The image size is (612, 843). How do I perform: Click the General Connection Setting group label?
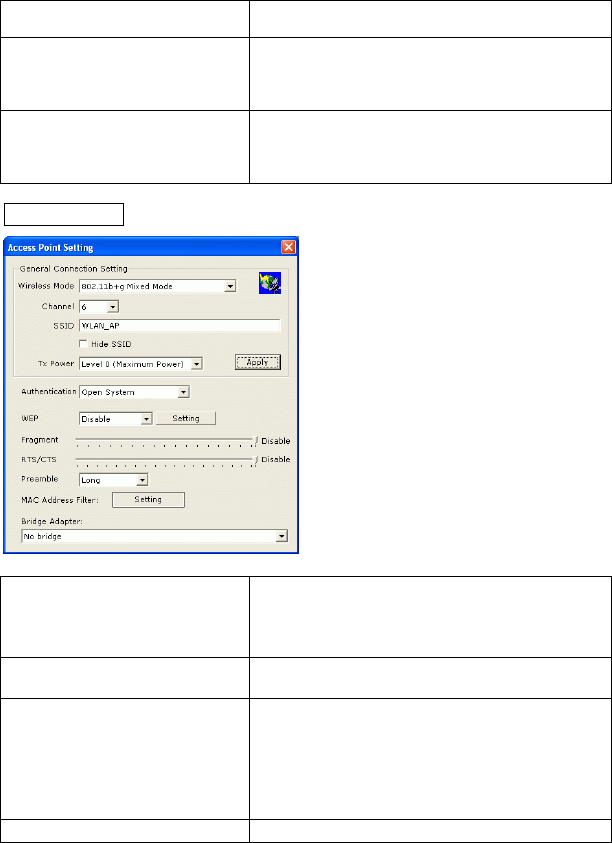click(x=74, y=268)
